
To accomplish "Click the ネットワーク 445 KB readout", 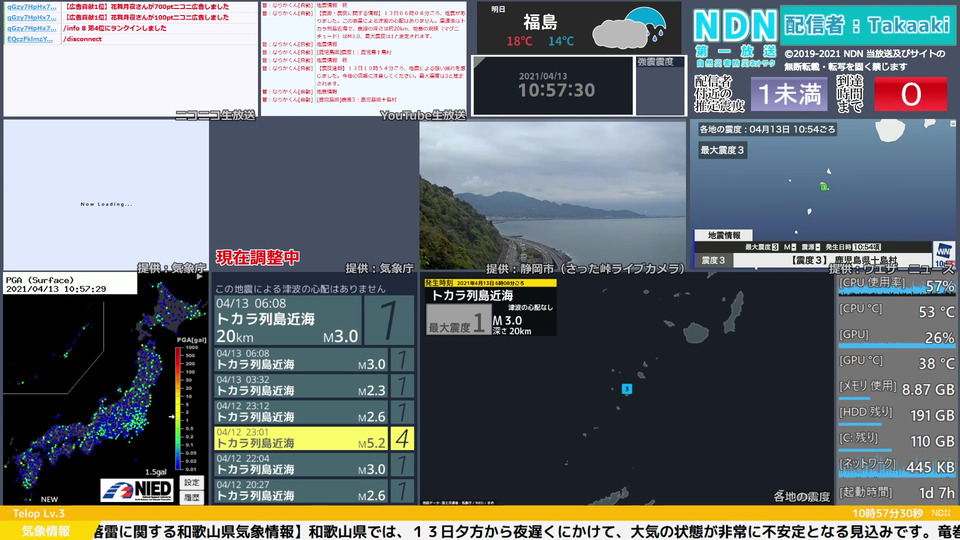I will click(896, 467).
